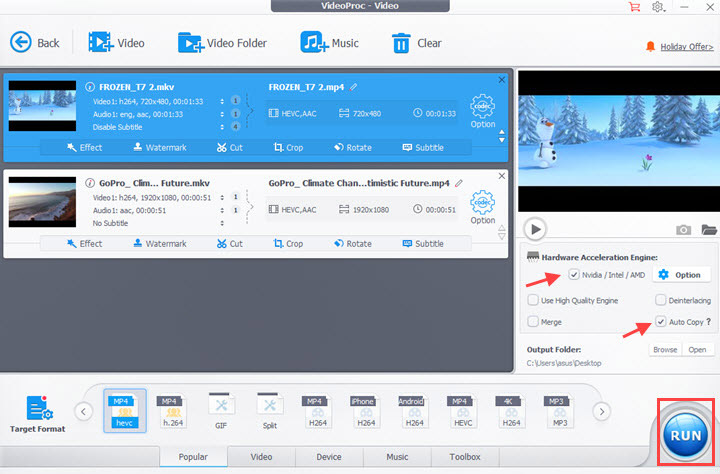Screen dimensions: 720x474
Task: Show next format presets
Action: point(602,412)
